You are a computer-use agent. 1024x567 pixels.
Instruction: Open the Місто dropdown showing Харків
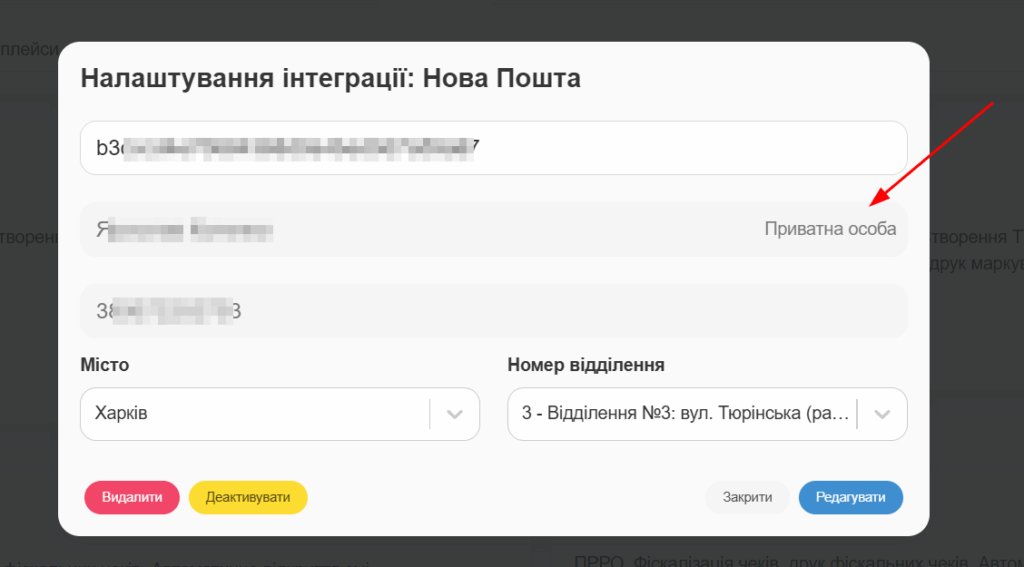pos(280,414)
